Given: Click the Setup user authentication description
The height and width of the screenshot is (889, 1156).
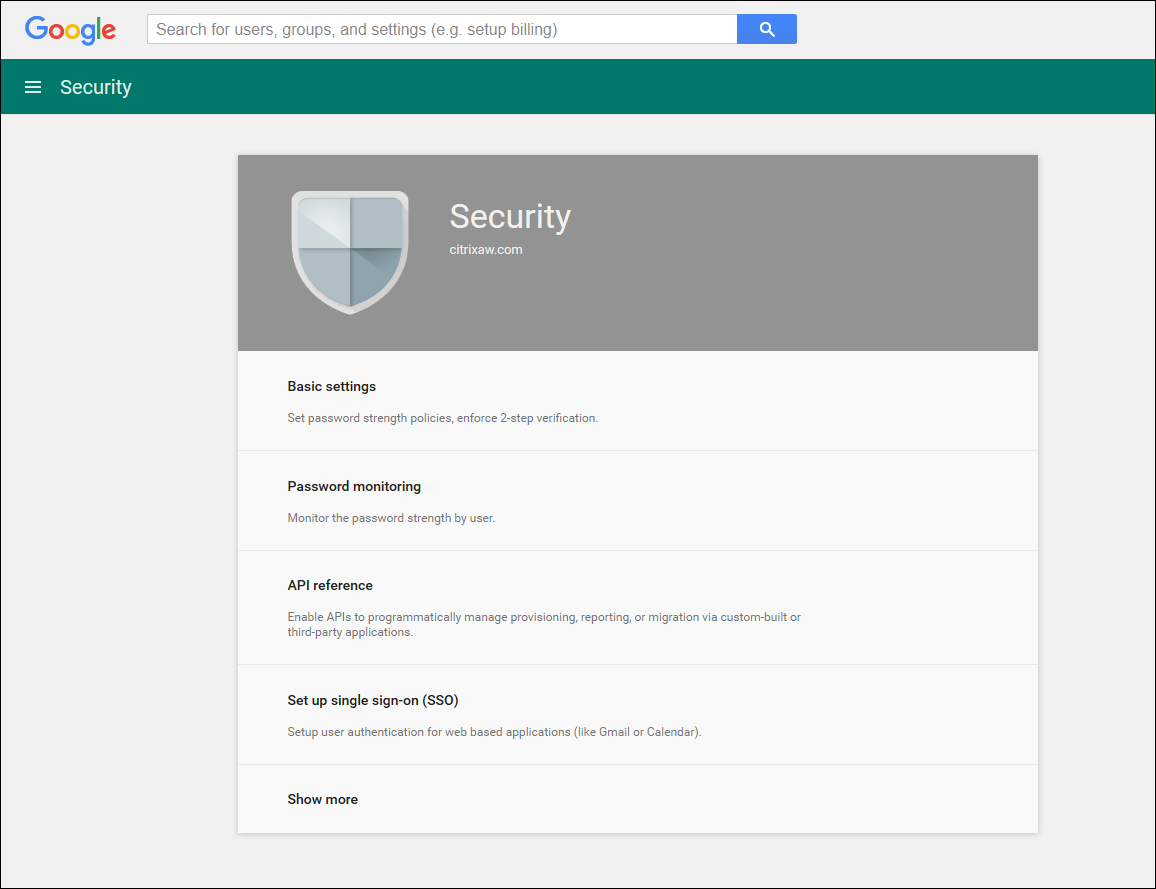Looking at the screenshot, I should [x=494, y=732].
